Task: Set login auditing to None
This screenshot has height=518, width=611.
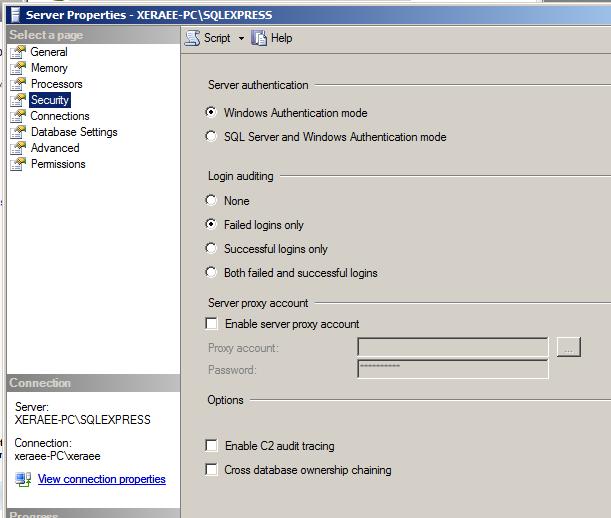Action: point(211,201)
